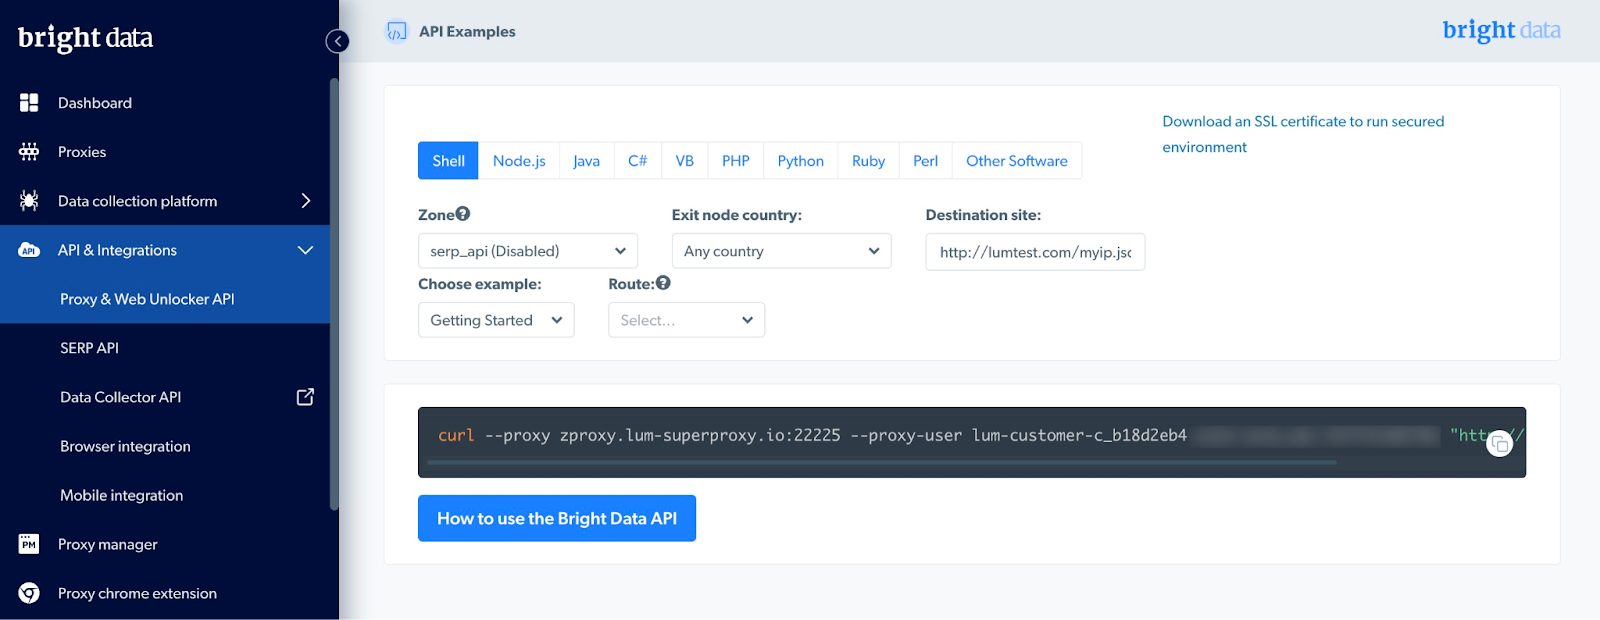Click the Route help question mark icon
This screenshot has height=620, width=1600.
(x=663, y=283)
